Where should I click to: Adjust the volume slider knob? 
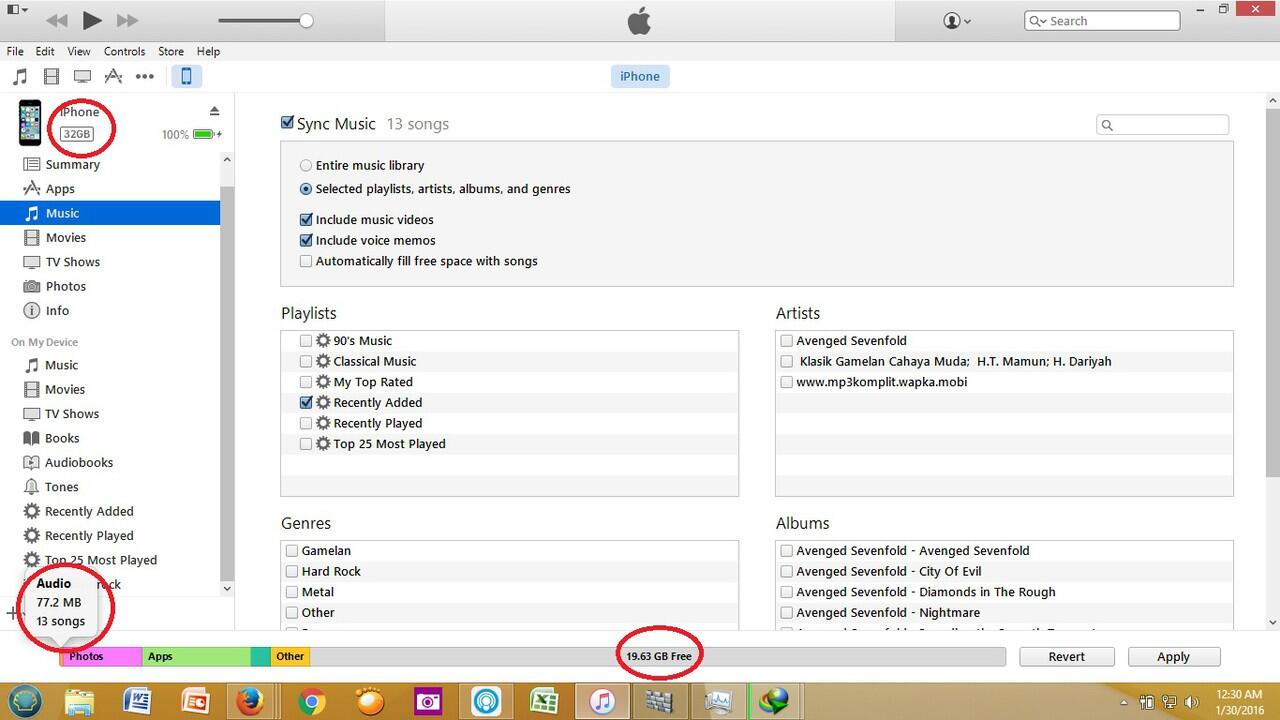(x=306, y=20)
